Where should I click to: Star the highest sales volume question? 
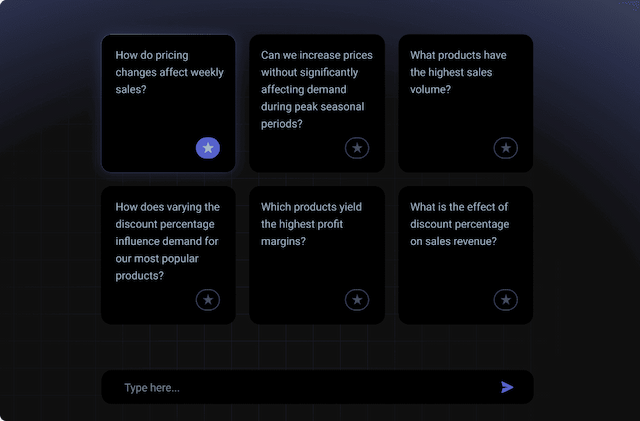pos(506,148)
